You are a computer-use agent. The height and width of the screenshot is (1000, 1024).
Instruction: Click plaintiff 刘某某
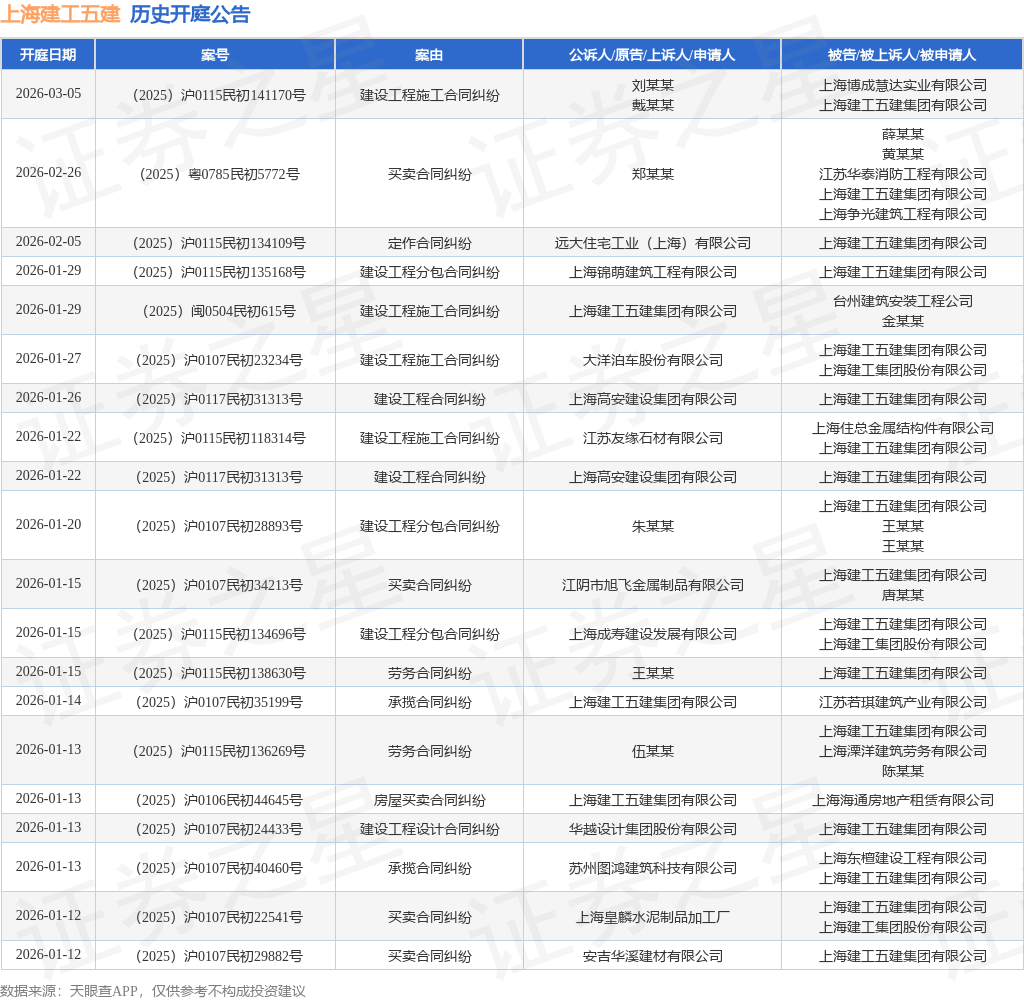tap(652, 86)
